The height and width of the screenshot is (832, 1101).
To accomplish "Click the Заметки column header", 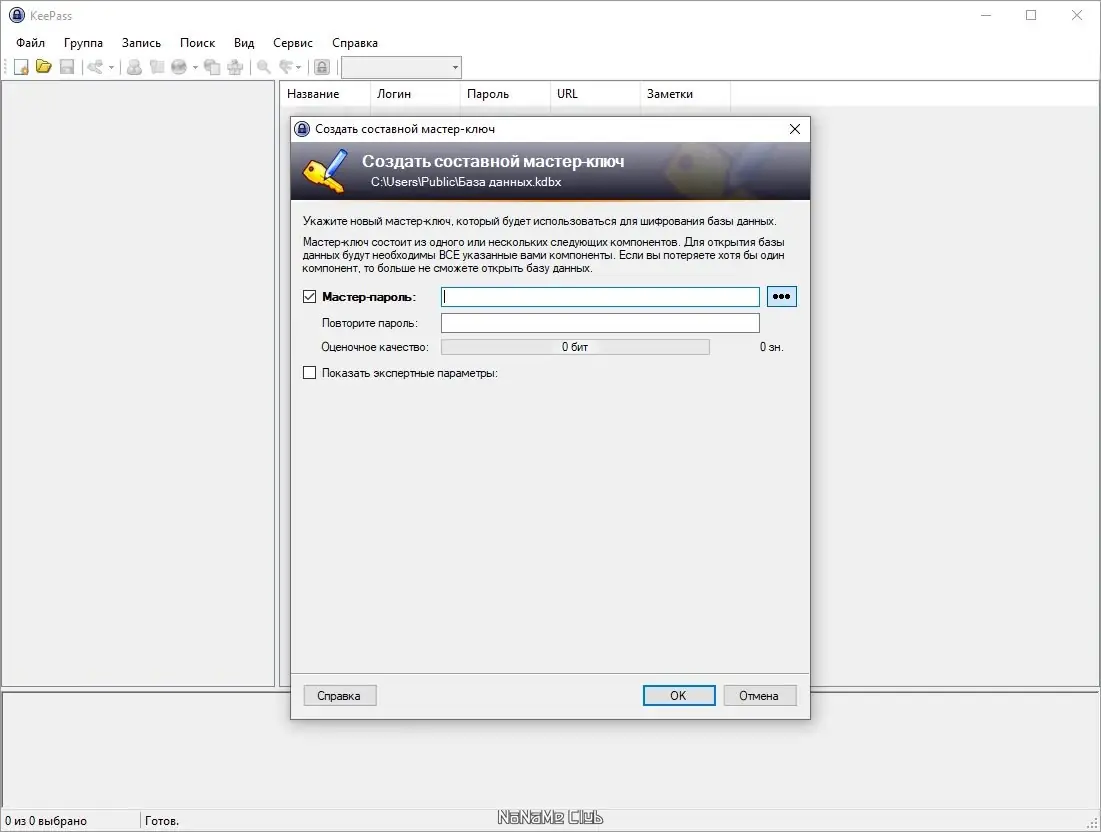I will (x=685, y=94).
